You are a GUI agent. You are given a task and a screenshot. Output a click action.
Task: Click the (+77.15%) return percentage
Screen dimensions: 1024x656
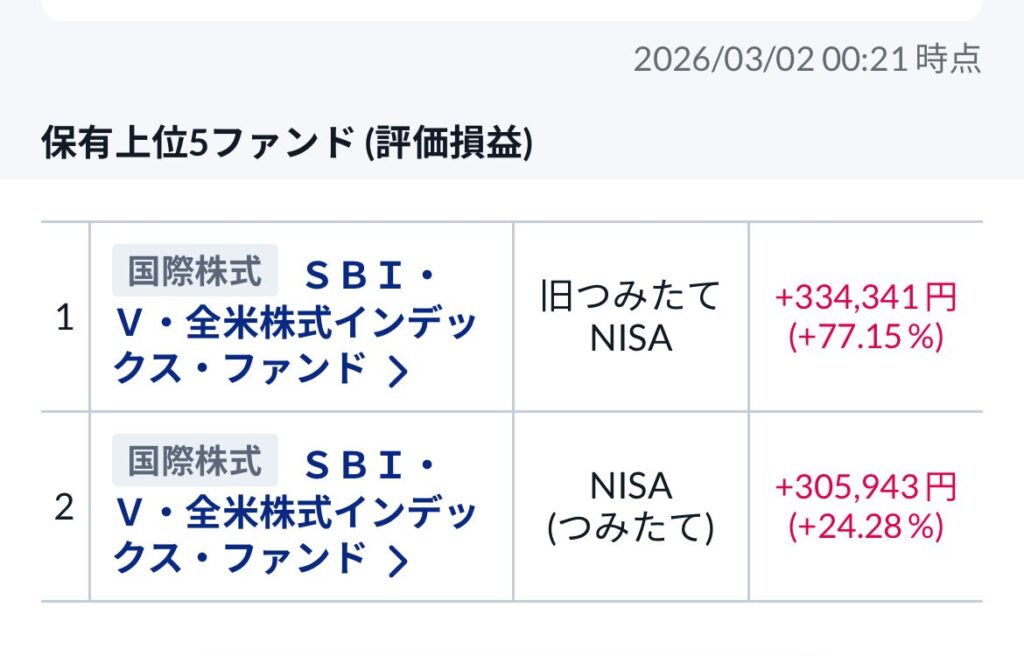(x=866, y=337)
